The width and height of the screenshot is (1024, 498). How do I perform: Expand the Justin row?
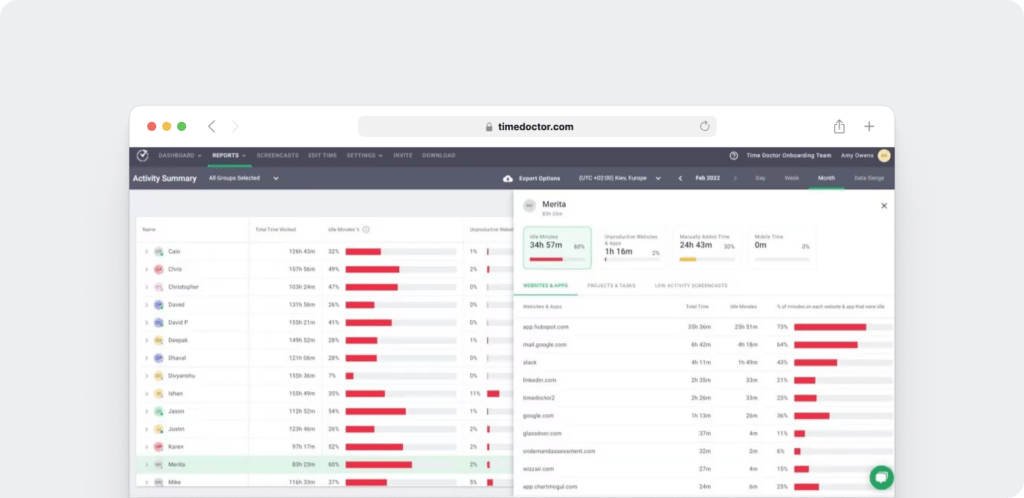point(146,429)
